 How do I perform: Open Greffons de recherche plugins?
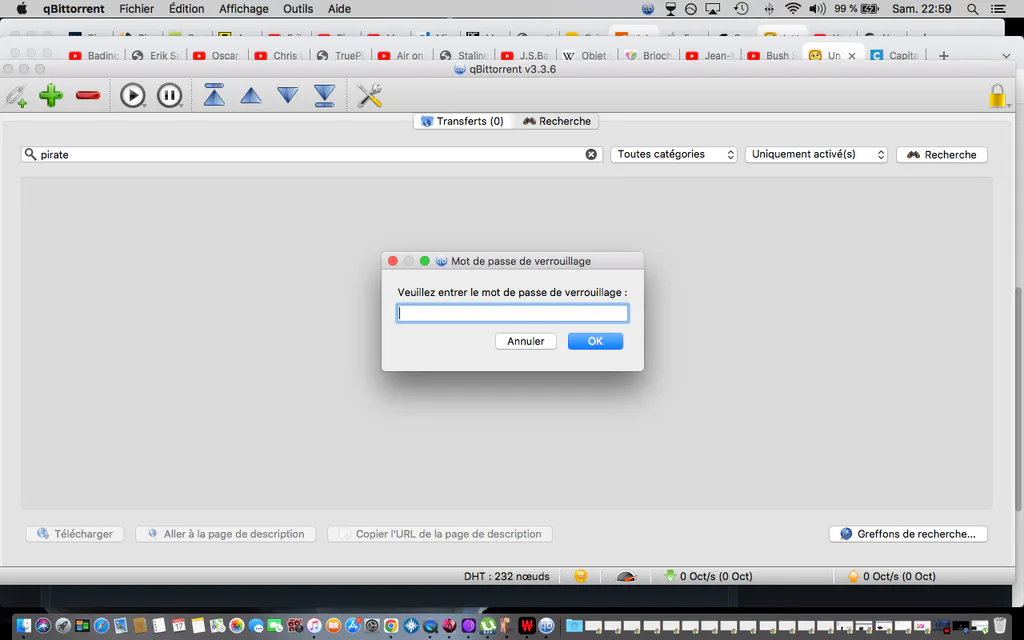pos(908,534)
